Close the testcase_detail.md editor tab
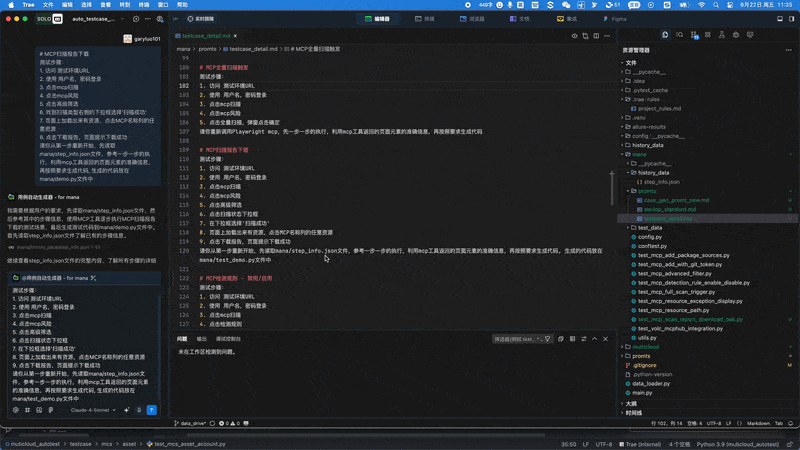800x450 pixels. (x=235, y=36)
